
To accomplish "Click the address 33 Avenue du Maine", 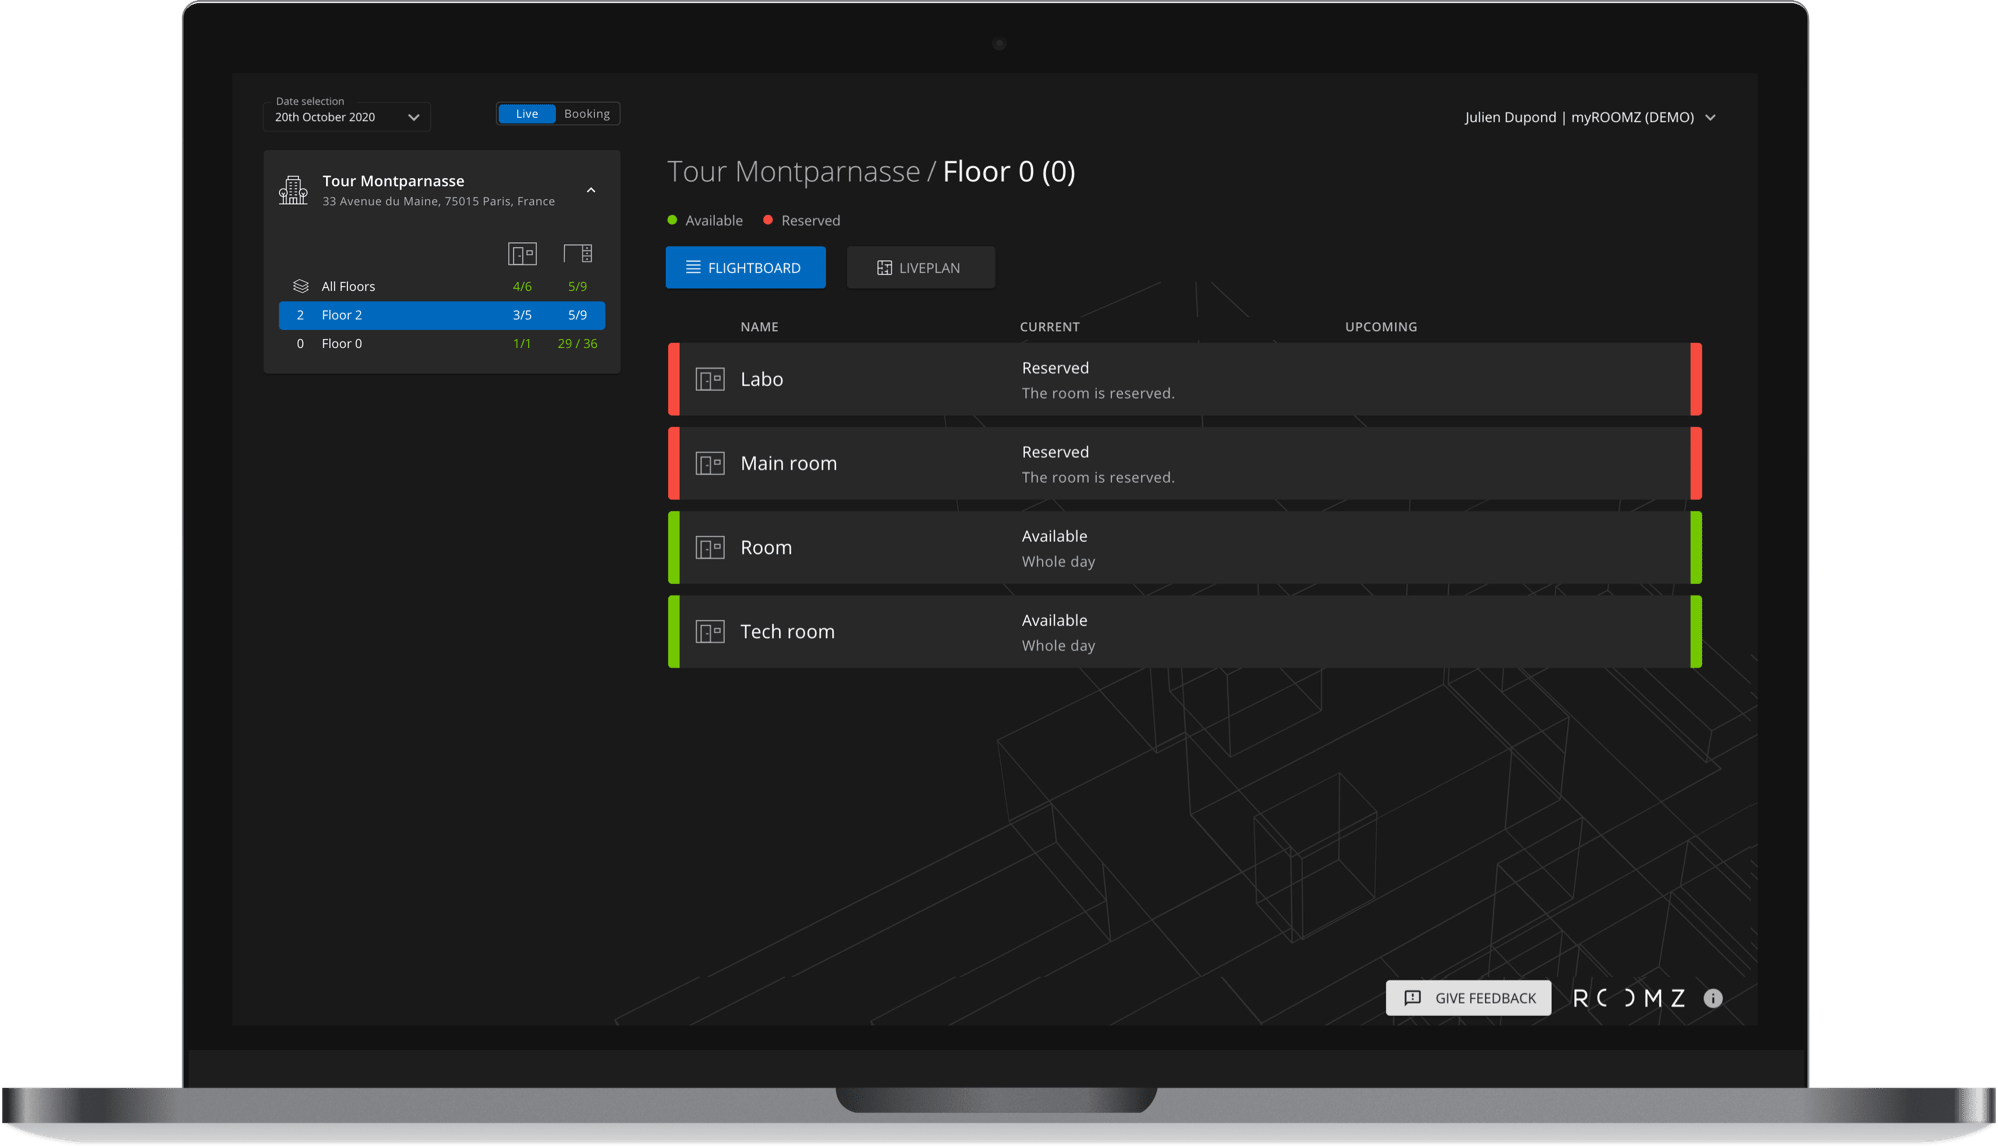I will click(438, 201).
